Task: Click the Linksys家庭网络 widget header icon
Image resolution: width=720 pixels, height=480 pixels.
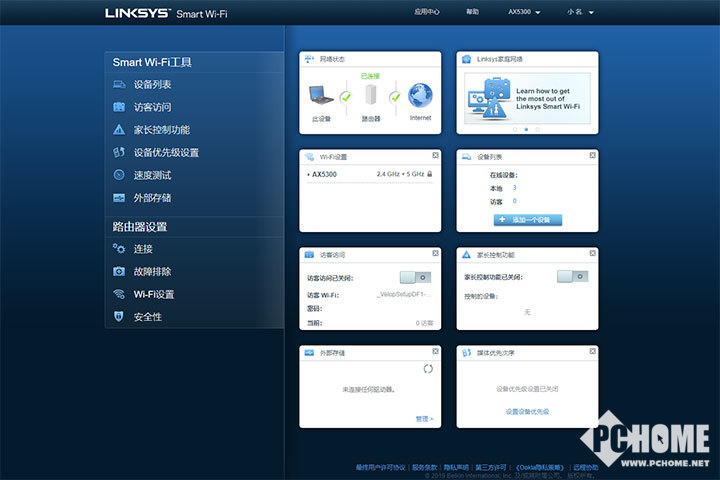Action: click(467, 59)
